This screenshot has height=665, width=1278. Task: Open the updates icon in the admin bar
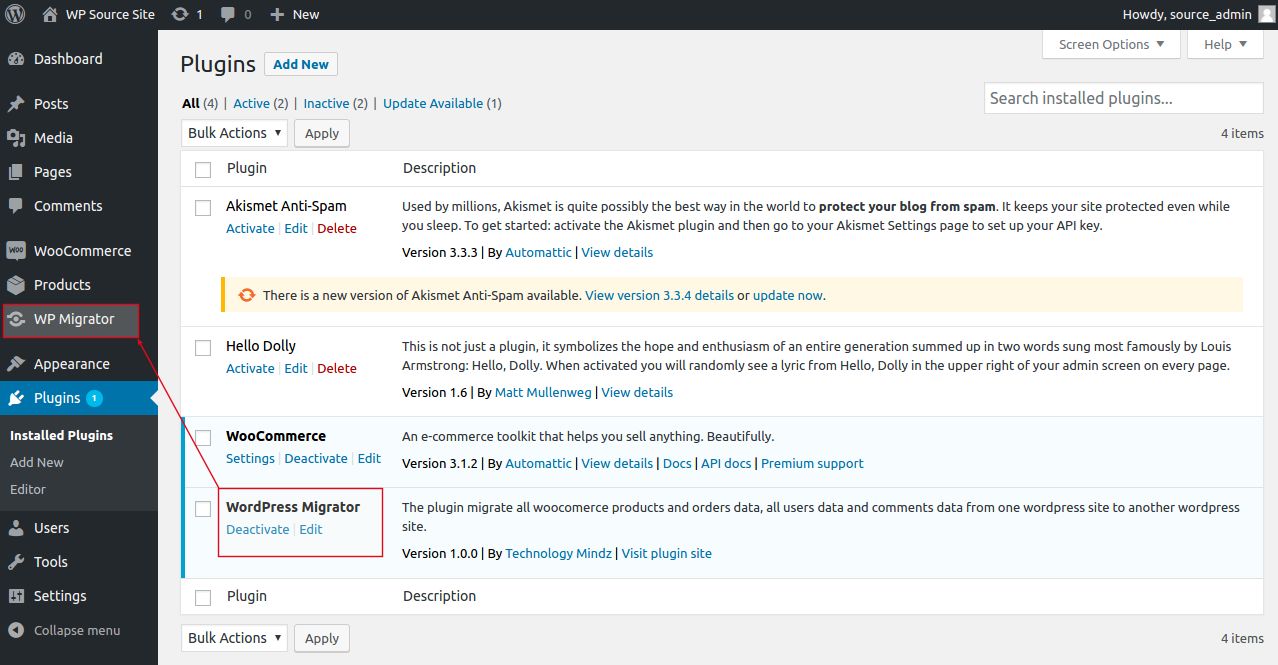(x=180, y=14)
